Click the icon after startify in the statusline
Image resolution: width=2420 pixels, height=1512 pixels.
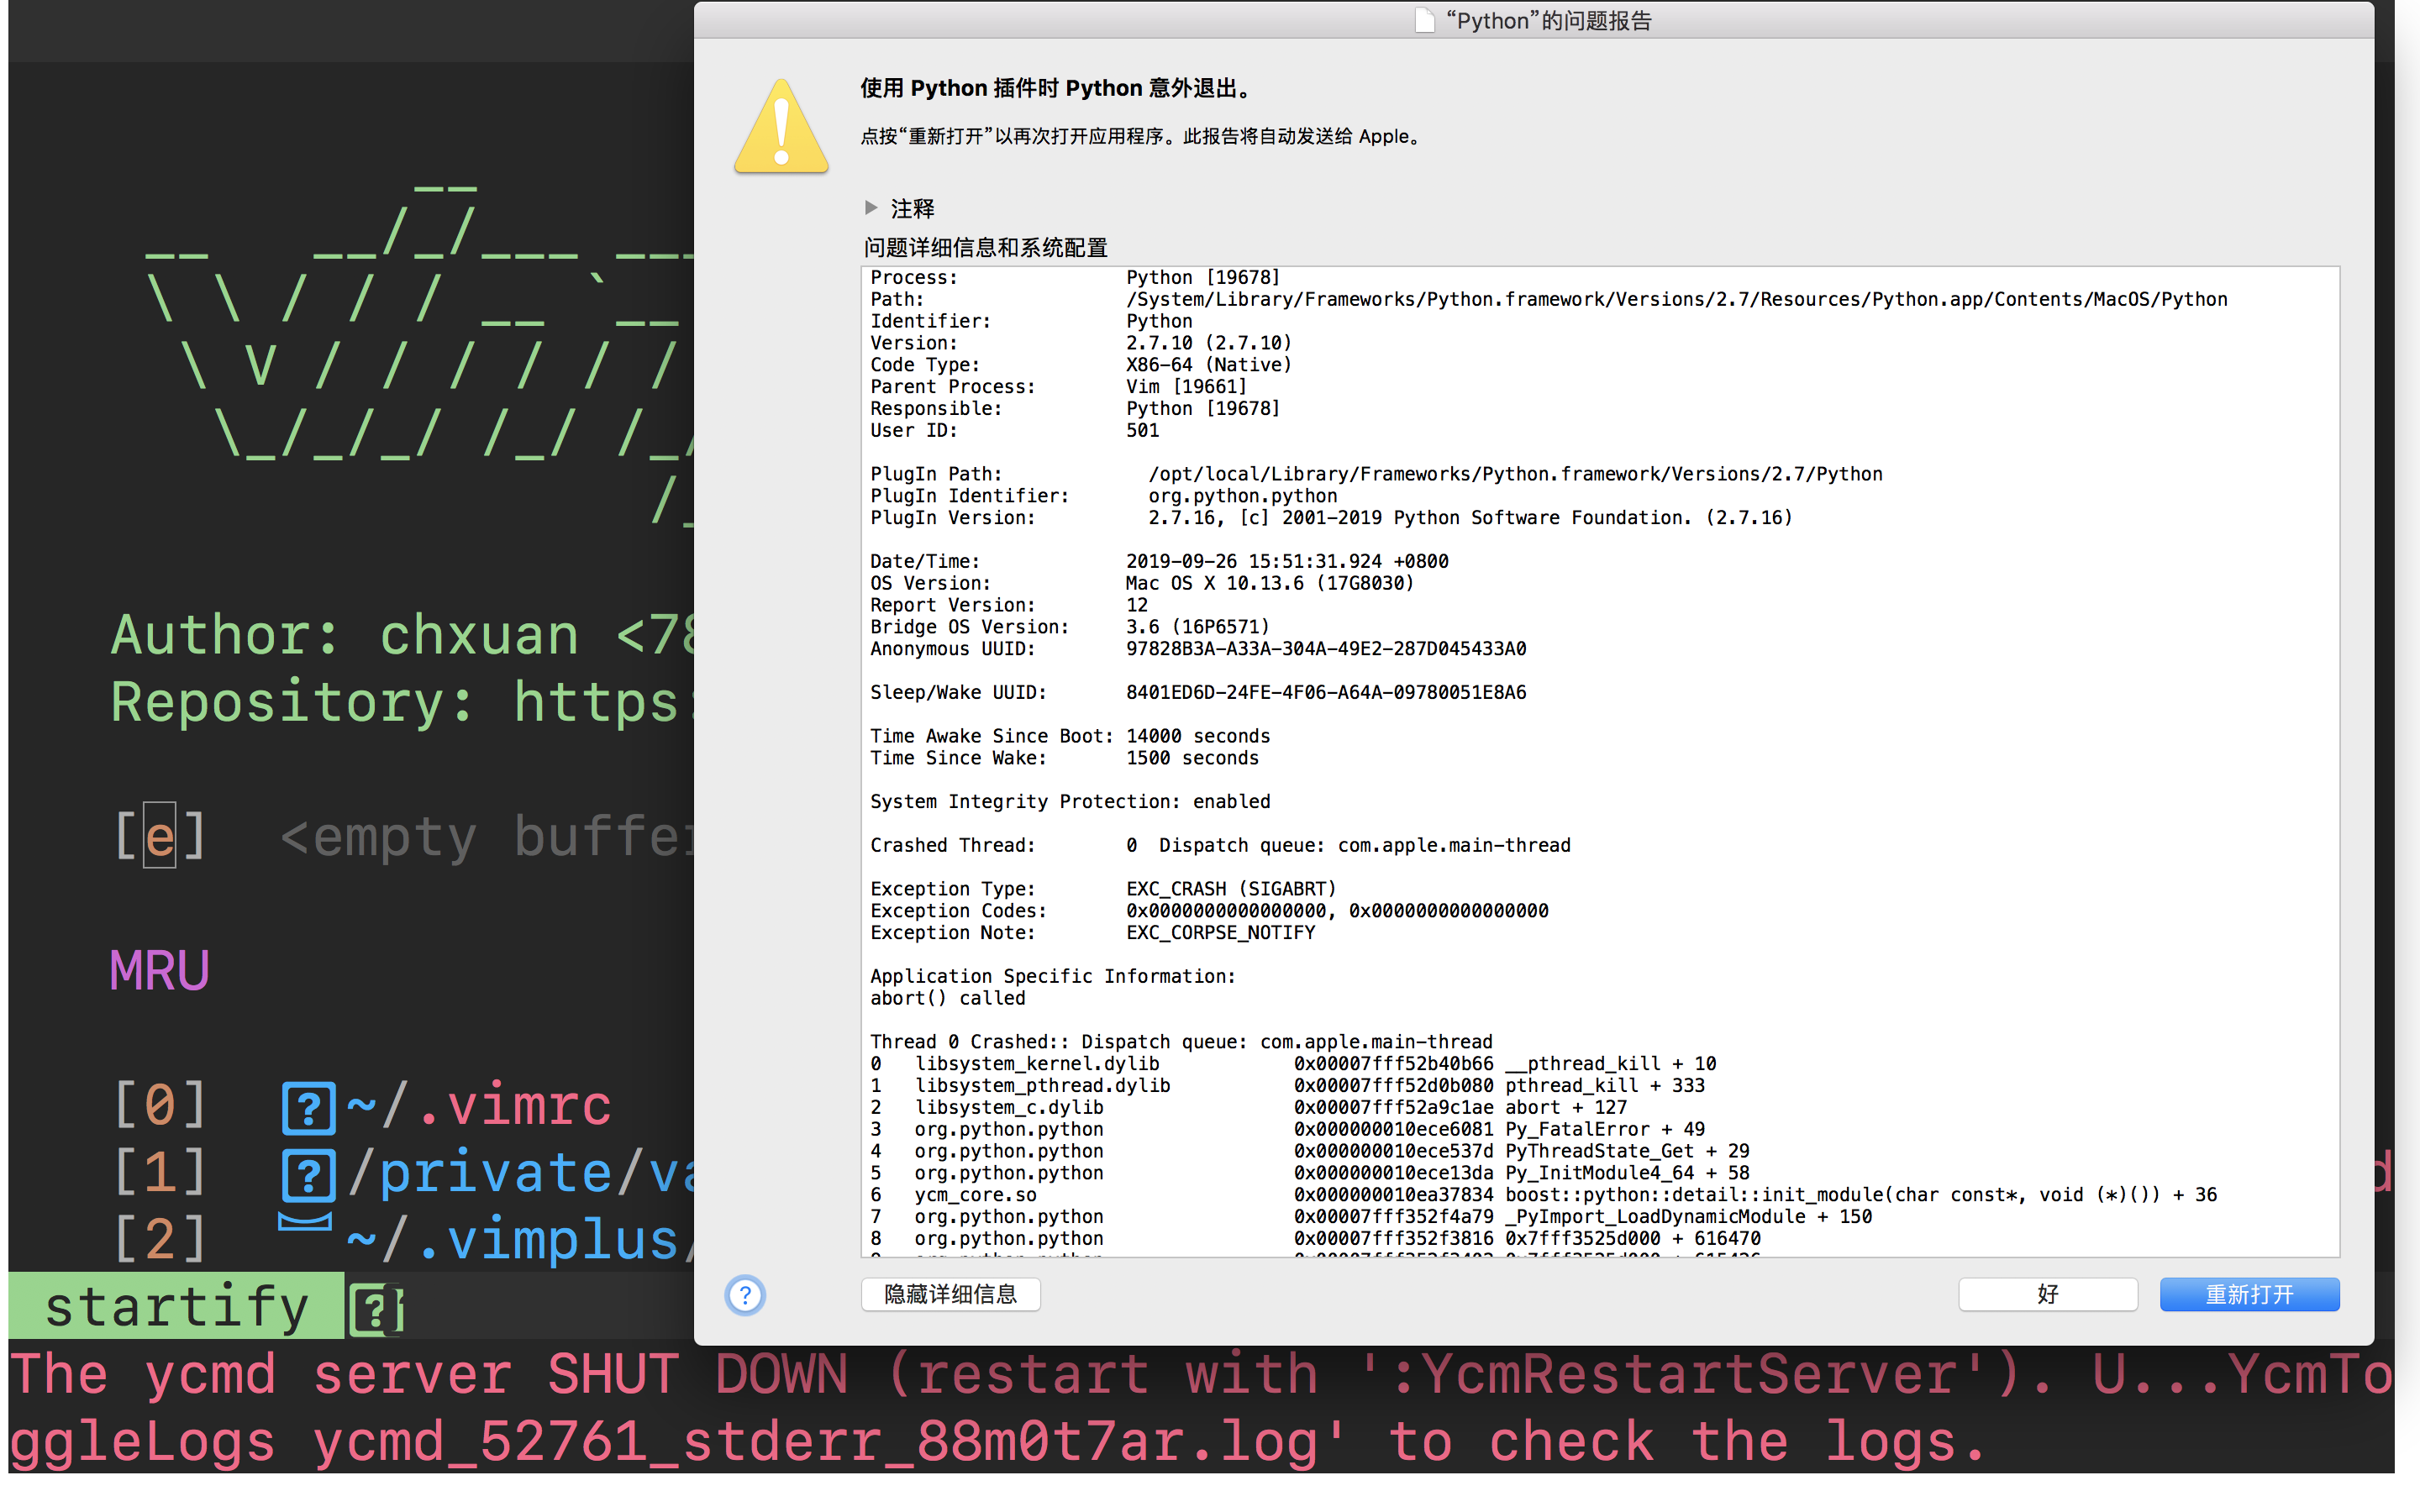[375, 1306]
